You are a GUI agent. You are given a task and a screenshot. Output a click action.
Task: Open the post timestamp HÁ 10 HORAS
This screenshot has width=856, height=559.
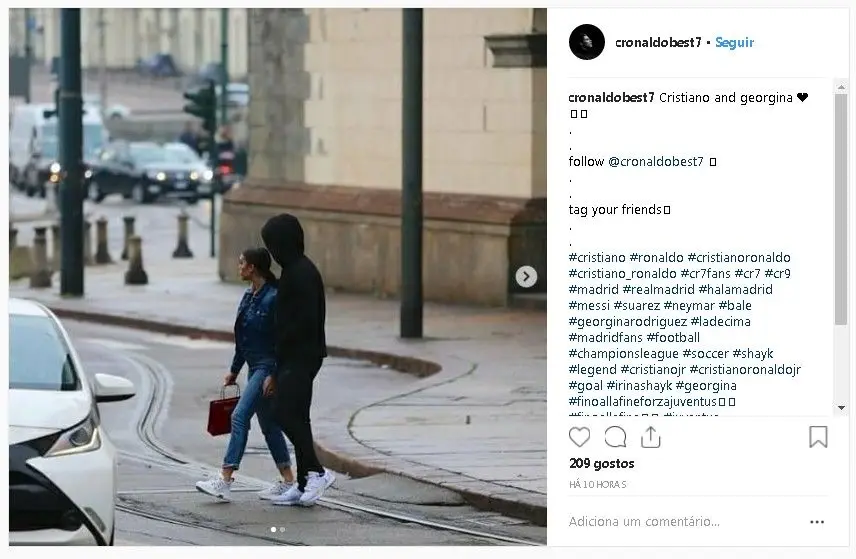pyautogui.click(x=597, y=484)
